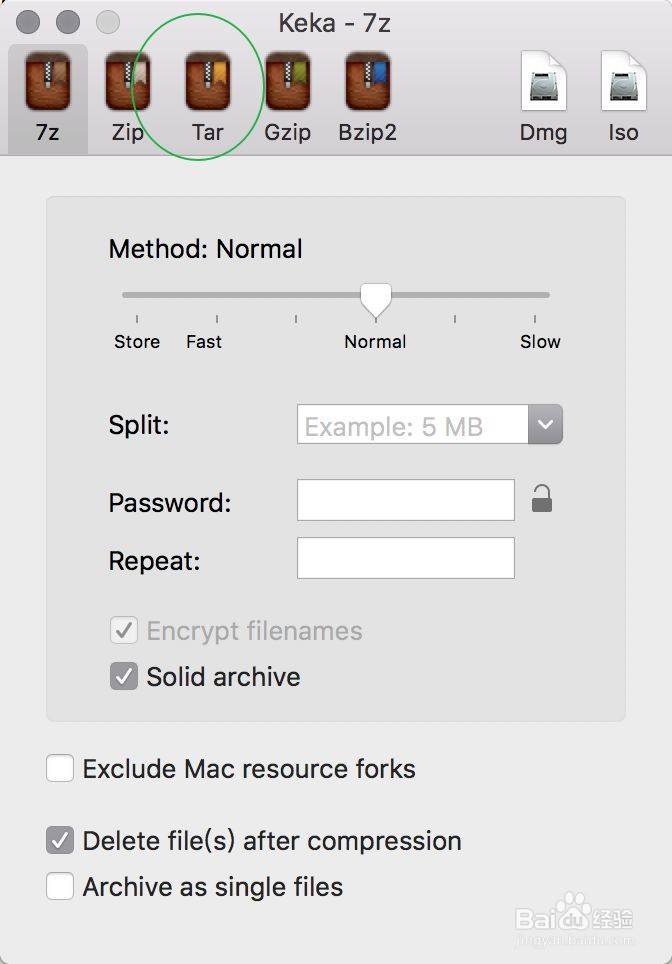
Task: Enable Exclude Mac resource forks
Action: pyautogui.click(x=60, y=768)
